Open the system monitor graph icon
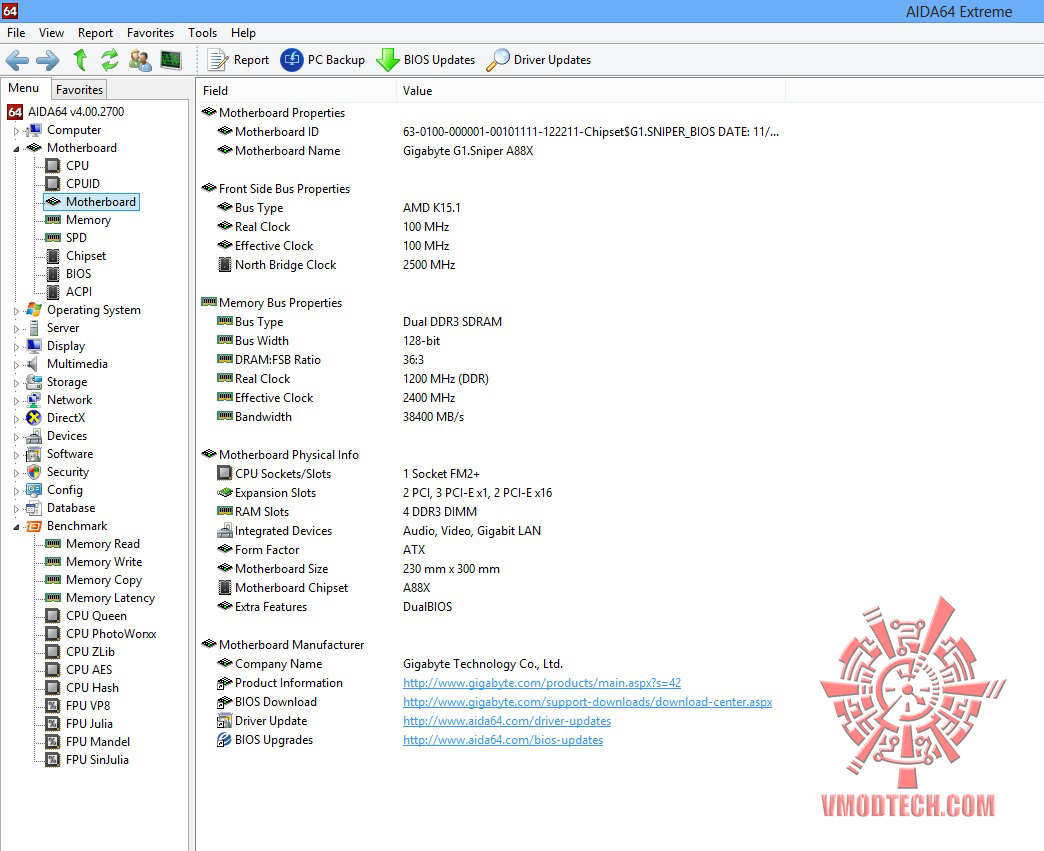1044x851 pixels. point(171,60)
